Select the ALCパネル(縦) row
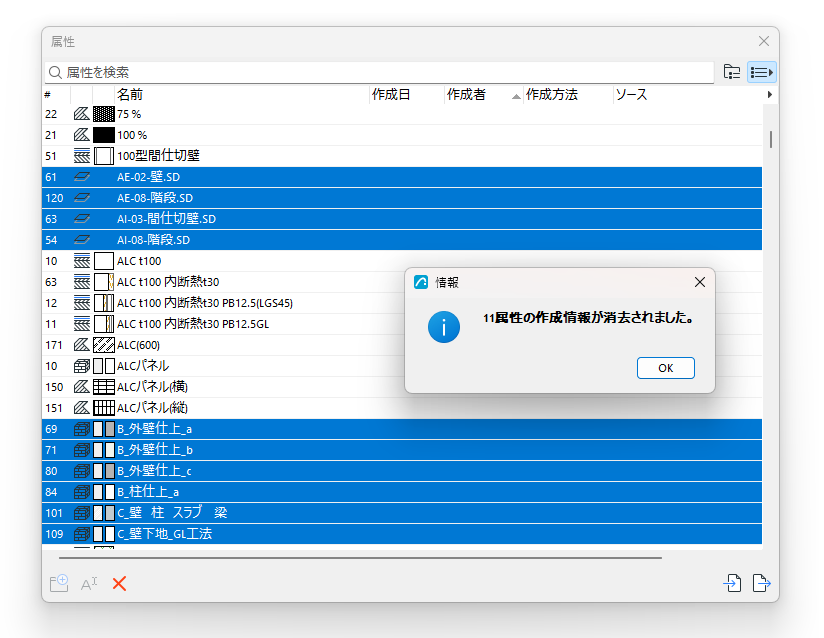 (402, 408)
